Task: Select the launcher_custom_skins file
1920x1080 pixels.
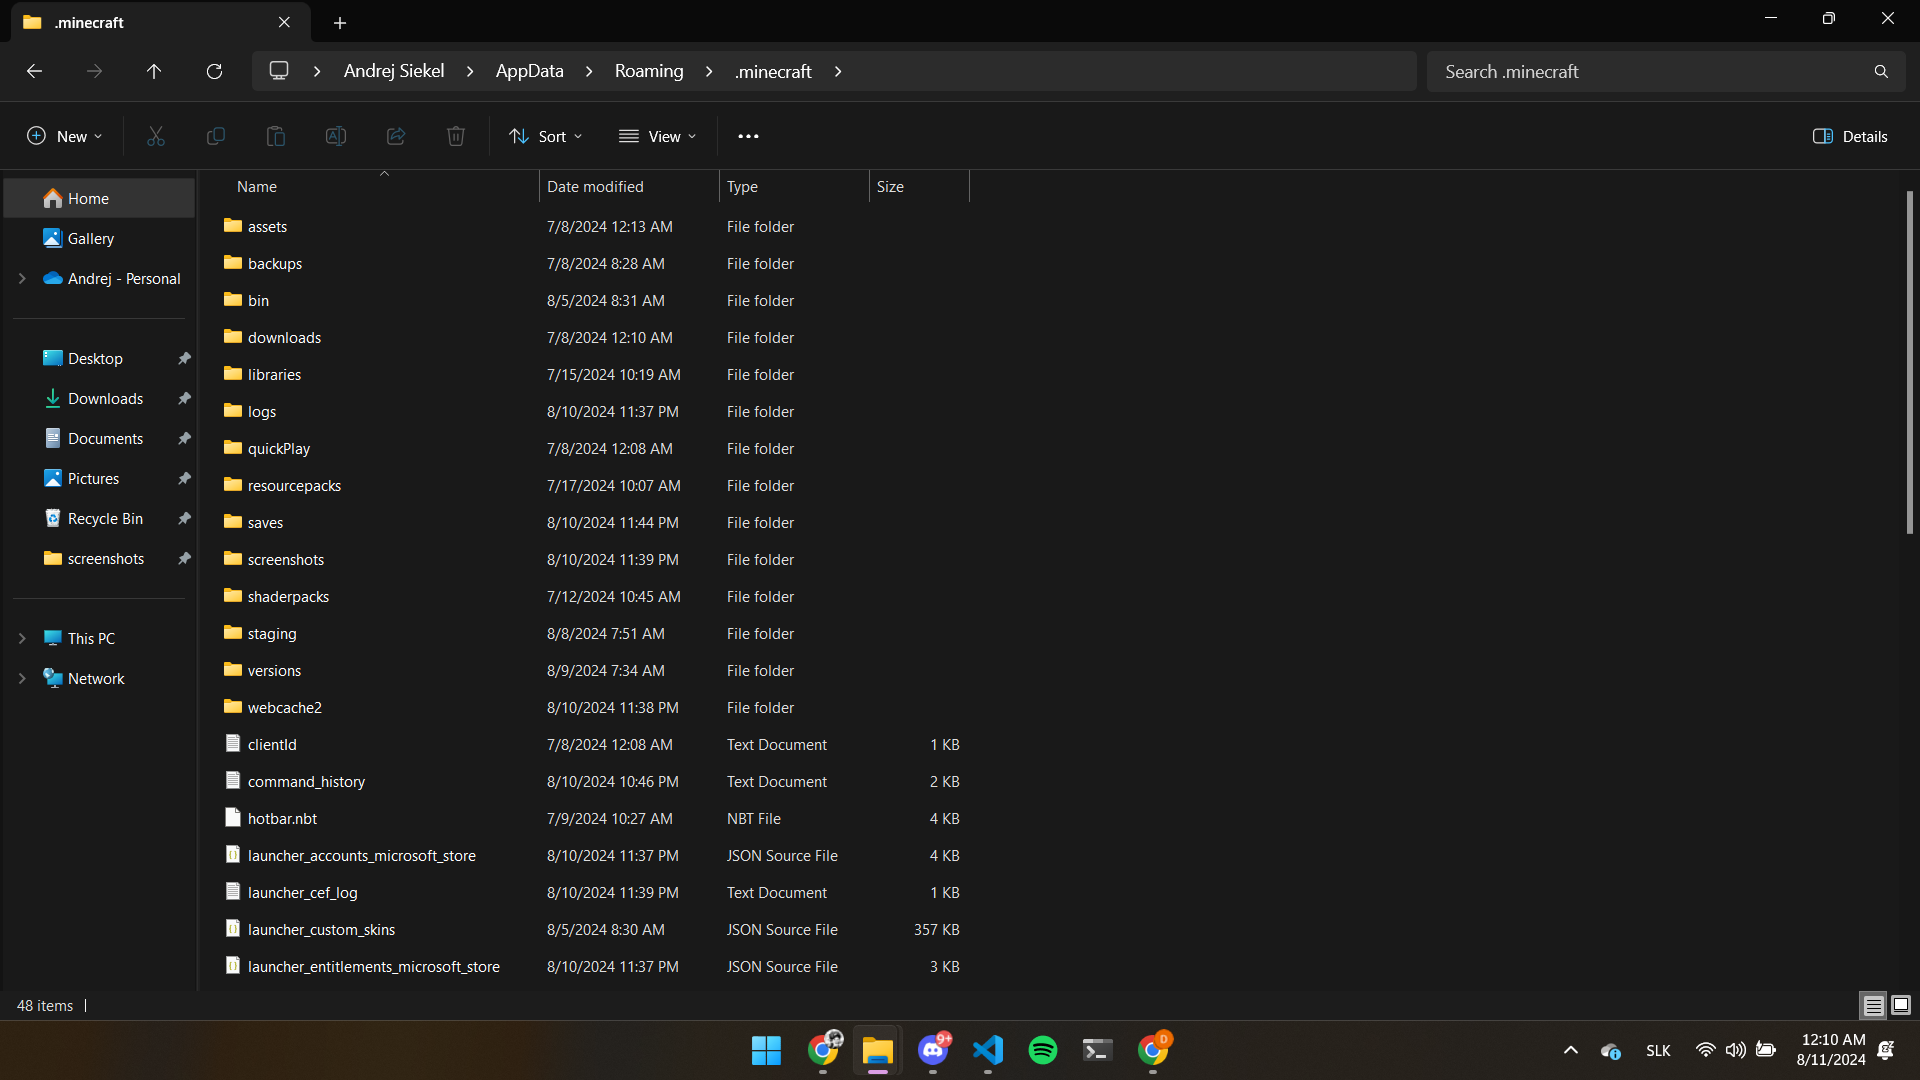Action: pyautogui.click(x=590, y=930)
